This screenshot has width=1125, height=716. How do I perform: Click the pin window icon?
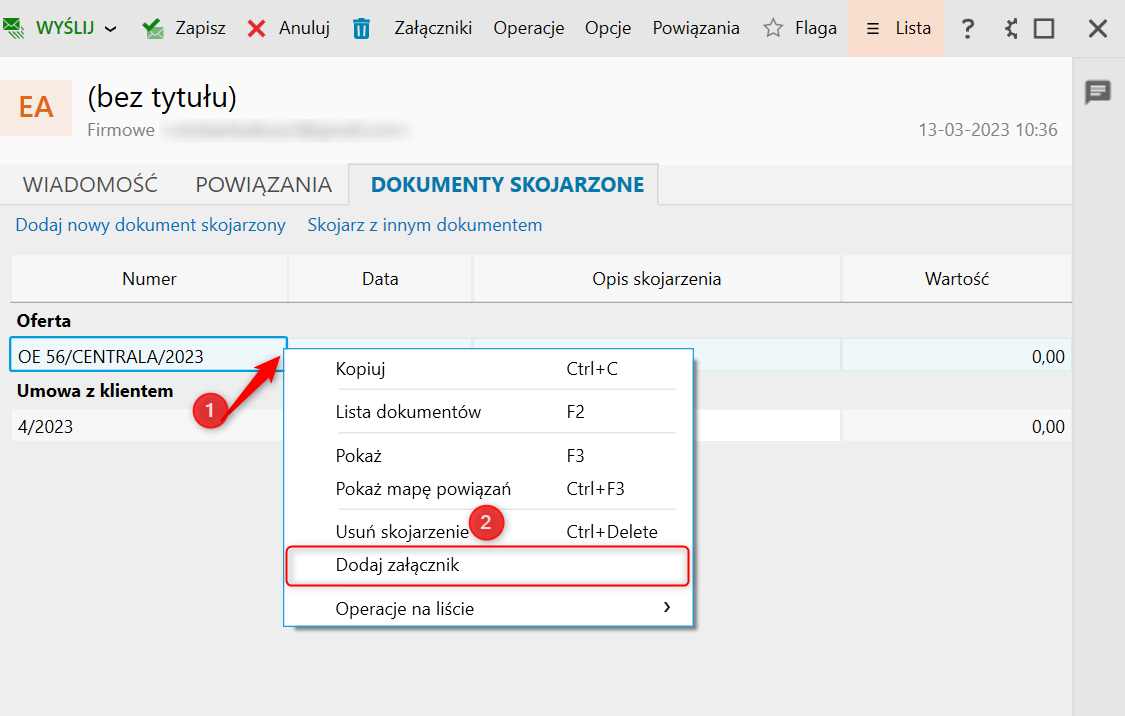pos(1011,29)
